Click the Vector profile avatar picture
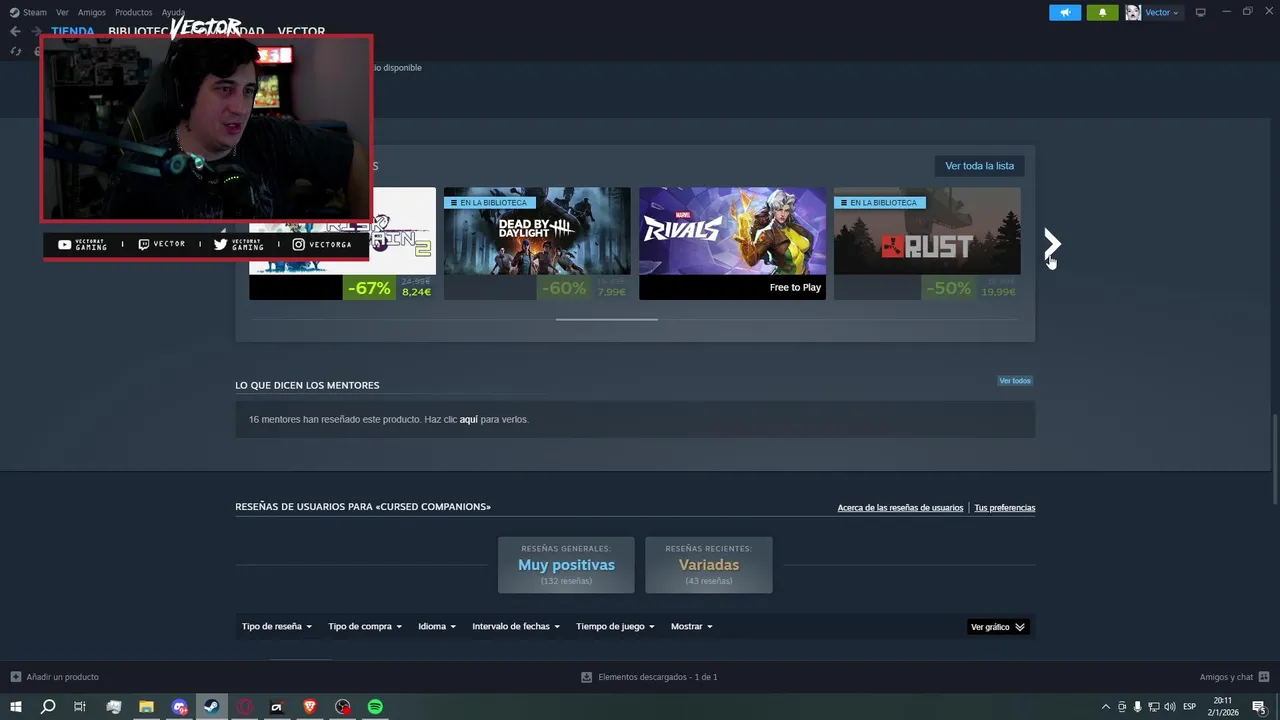The image size is (1280, 720). point(1133,12)
